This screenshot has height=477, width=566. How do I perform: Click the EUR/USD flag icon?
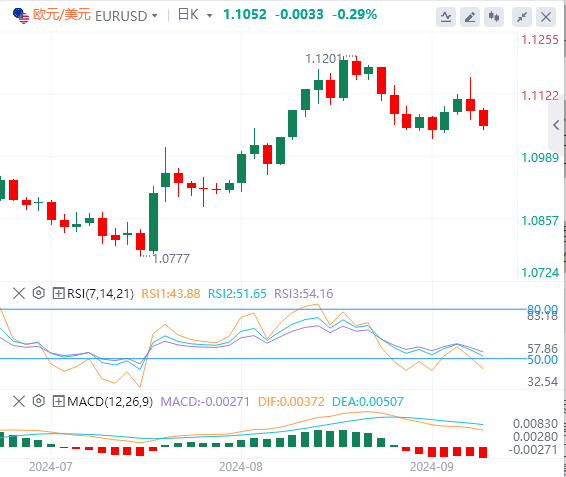[x=21, y=16]
